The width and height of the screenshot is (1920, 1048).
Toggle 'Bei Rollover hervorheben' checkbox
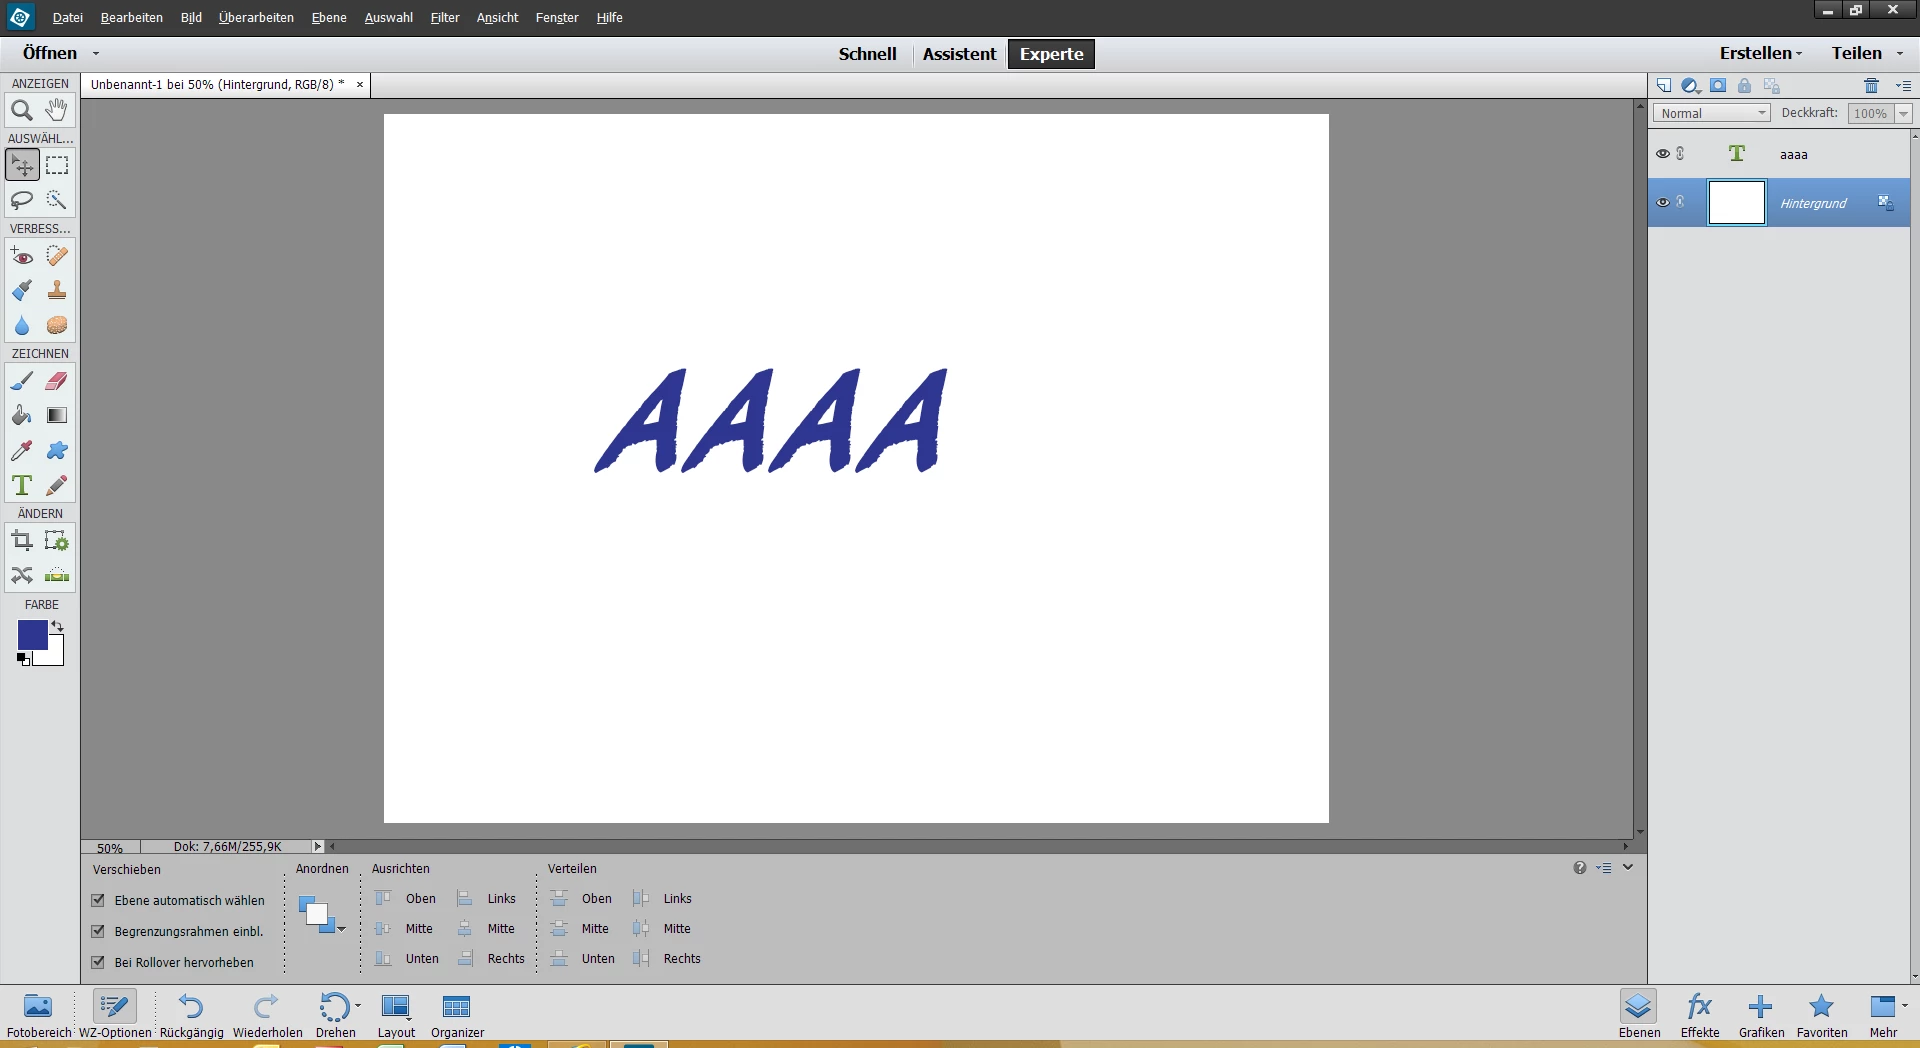(x=98, y=962)
